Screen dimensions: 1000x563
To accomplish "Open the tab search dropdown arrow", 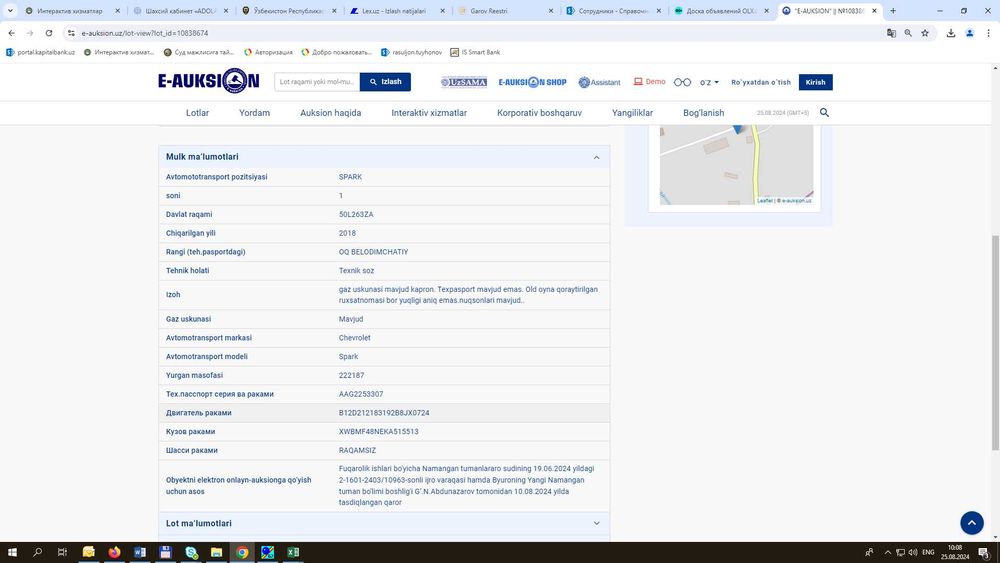I will coord(10,11).
